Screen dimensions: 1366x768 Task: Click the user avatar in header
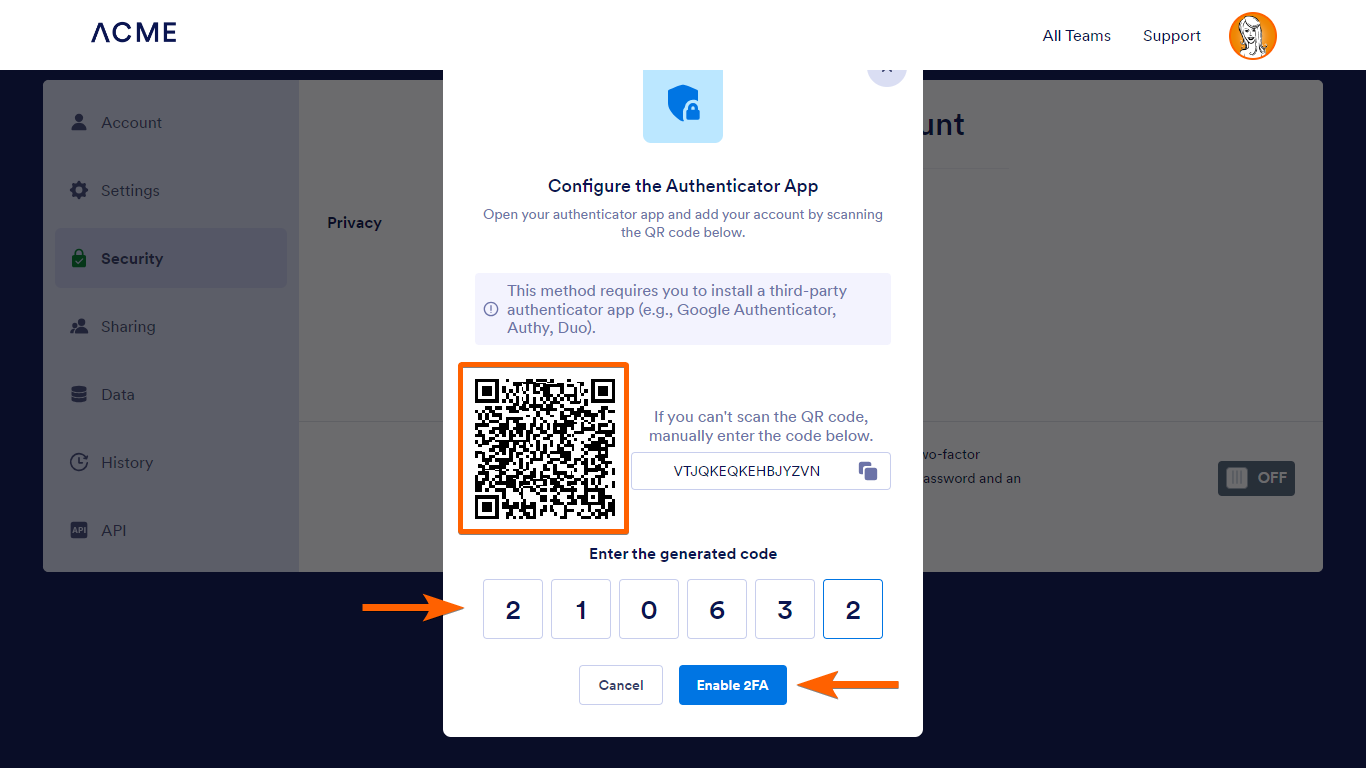1253,36
